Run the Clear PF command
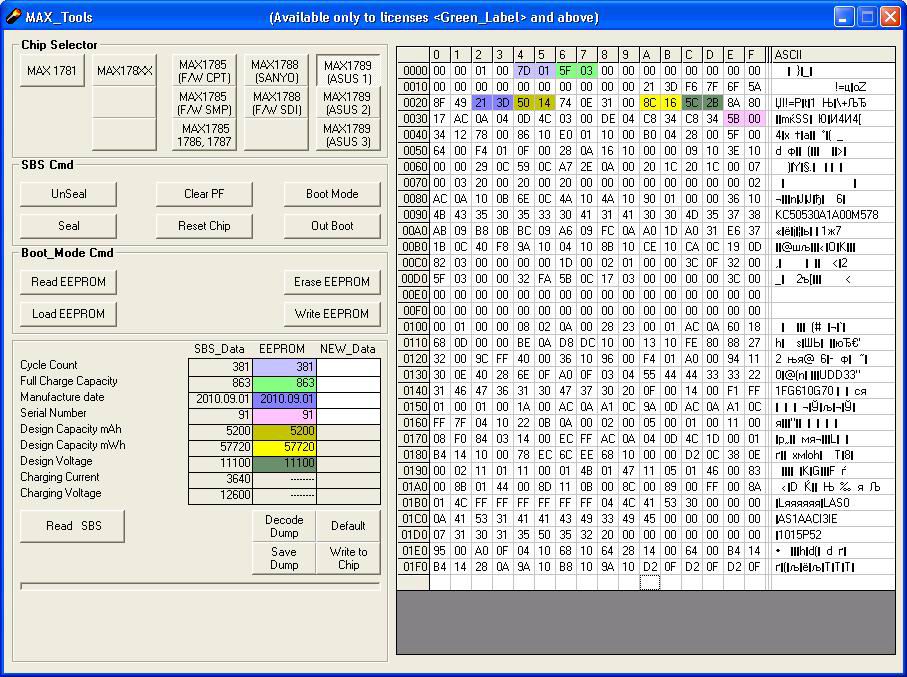The height and width of the screenshot is (677, 907). (204, 194)
